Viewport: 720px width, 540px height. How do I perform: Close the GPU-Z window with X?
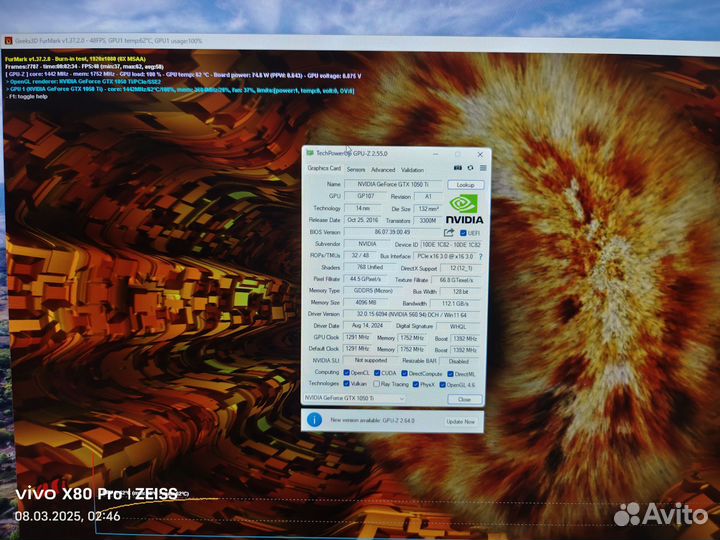[480, 155]
